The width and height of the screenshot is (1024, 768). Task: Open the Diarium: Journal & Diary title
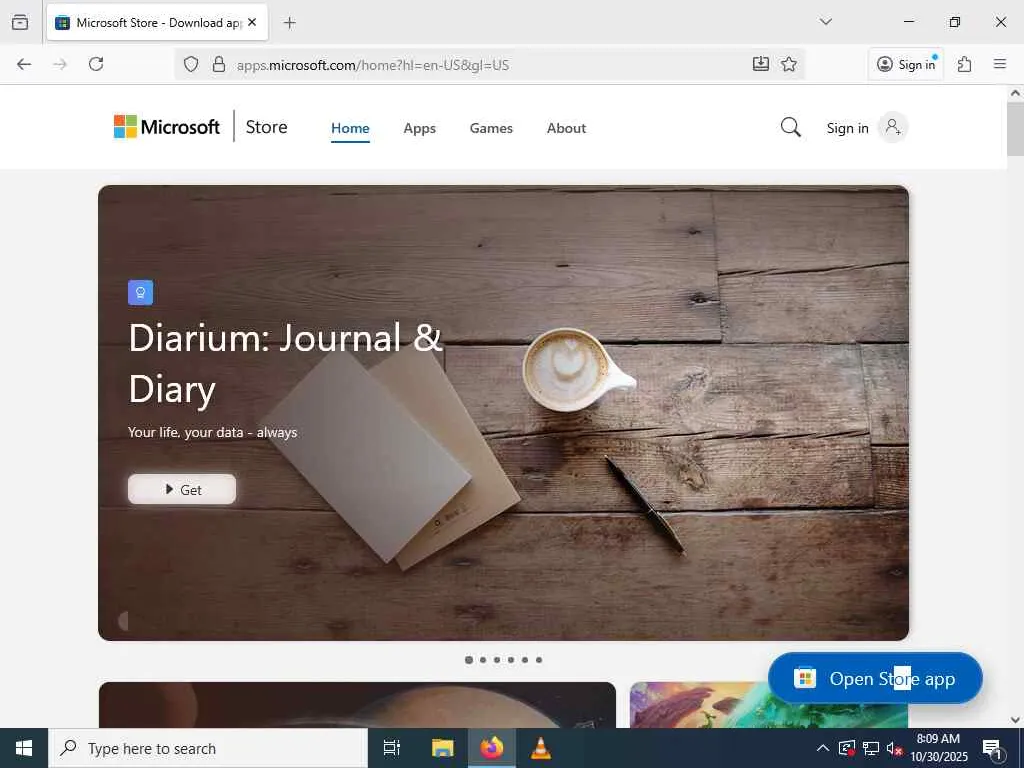coord(285,364)
